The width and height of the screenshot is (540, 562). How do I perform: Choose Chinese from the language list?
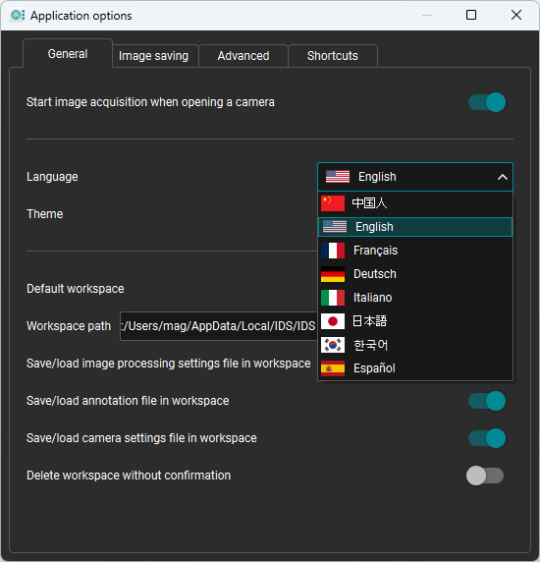pos(415,203)
